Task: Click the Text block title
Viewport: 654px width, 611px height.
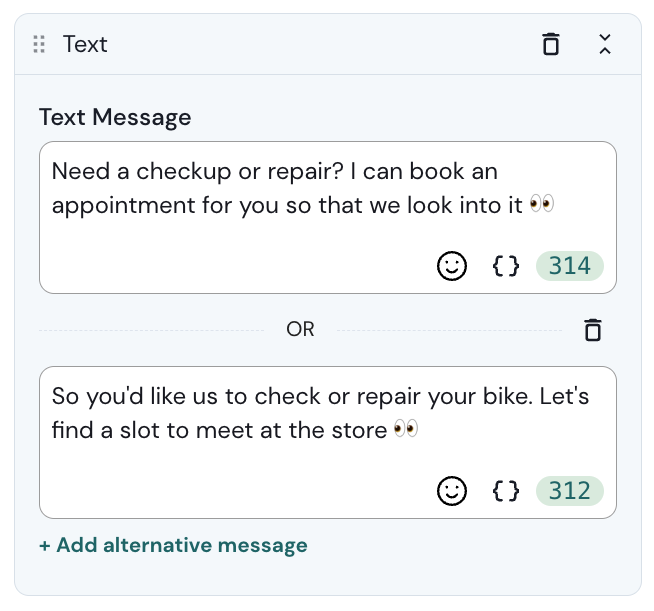Action: click(85, 44)
